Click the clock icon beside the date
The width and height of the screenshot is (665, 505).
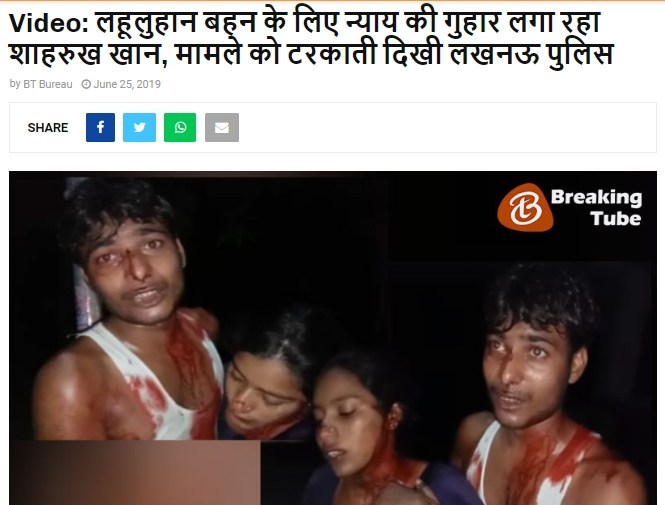tap(86, 84)
